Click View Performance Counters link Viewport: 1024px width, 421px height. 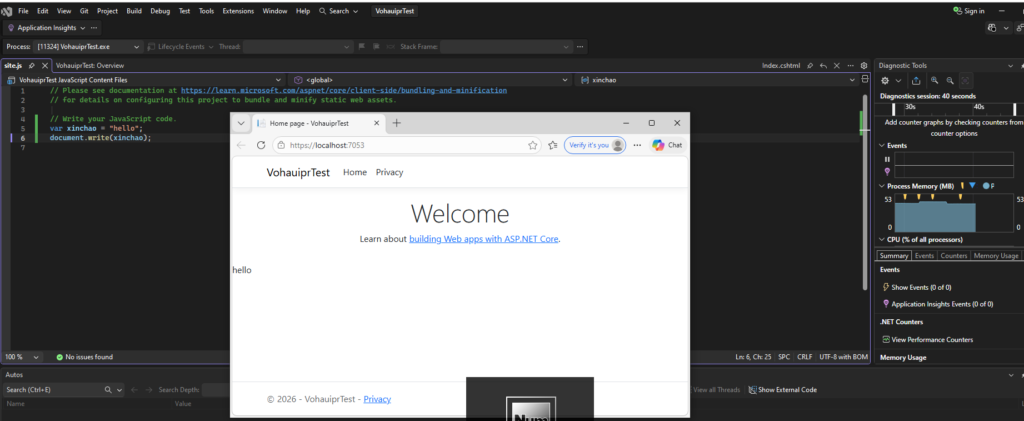931,340
